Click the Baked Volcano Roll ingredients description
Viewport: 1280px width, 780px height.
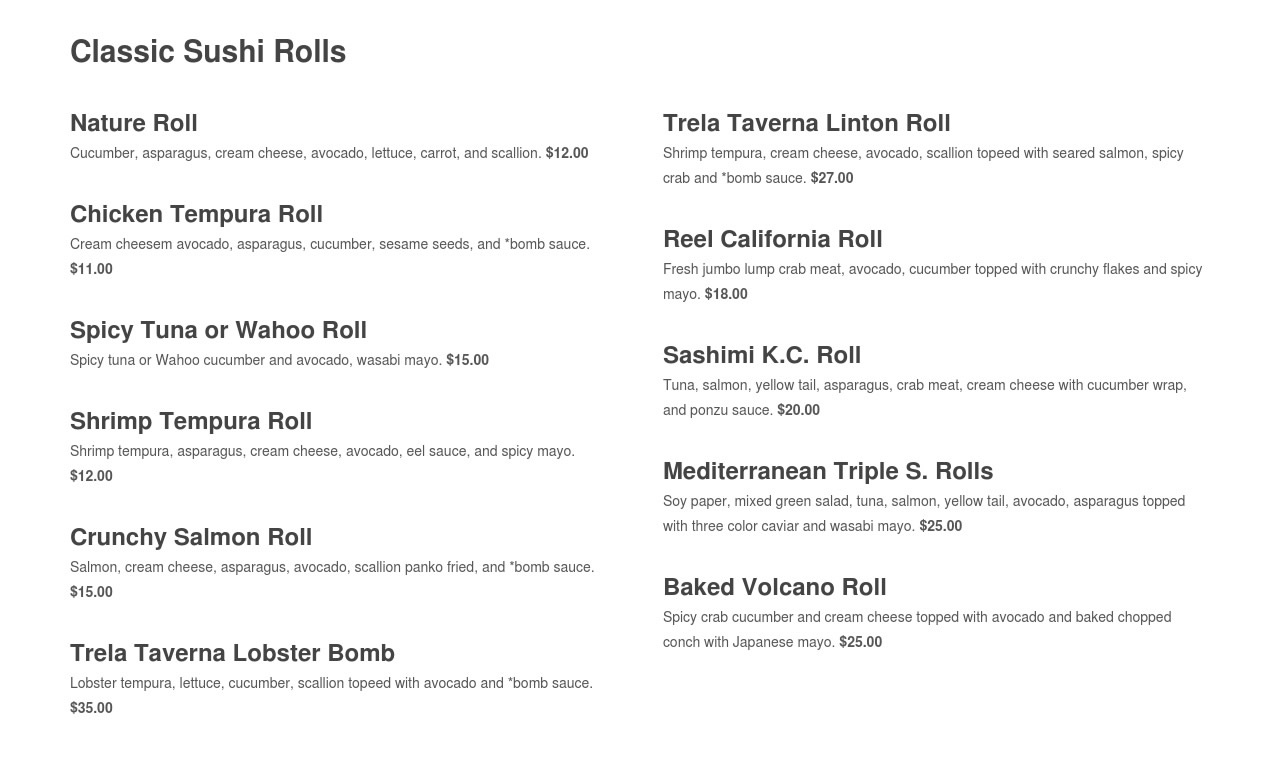coord(916,618)
